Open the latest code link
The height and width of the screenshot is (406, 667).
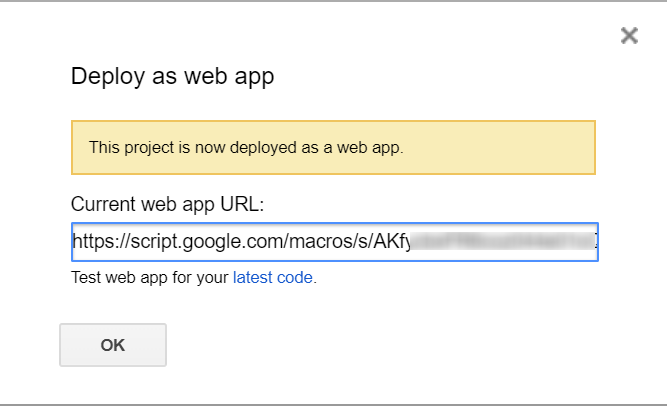[x=273, y=278]
